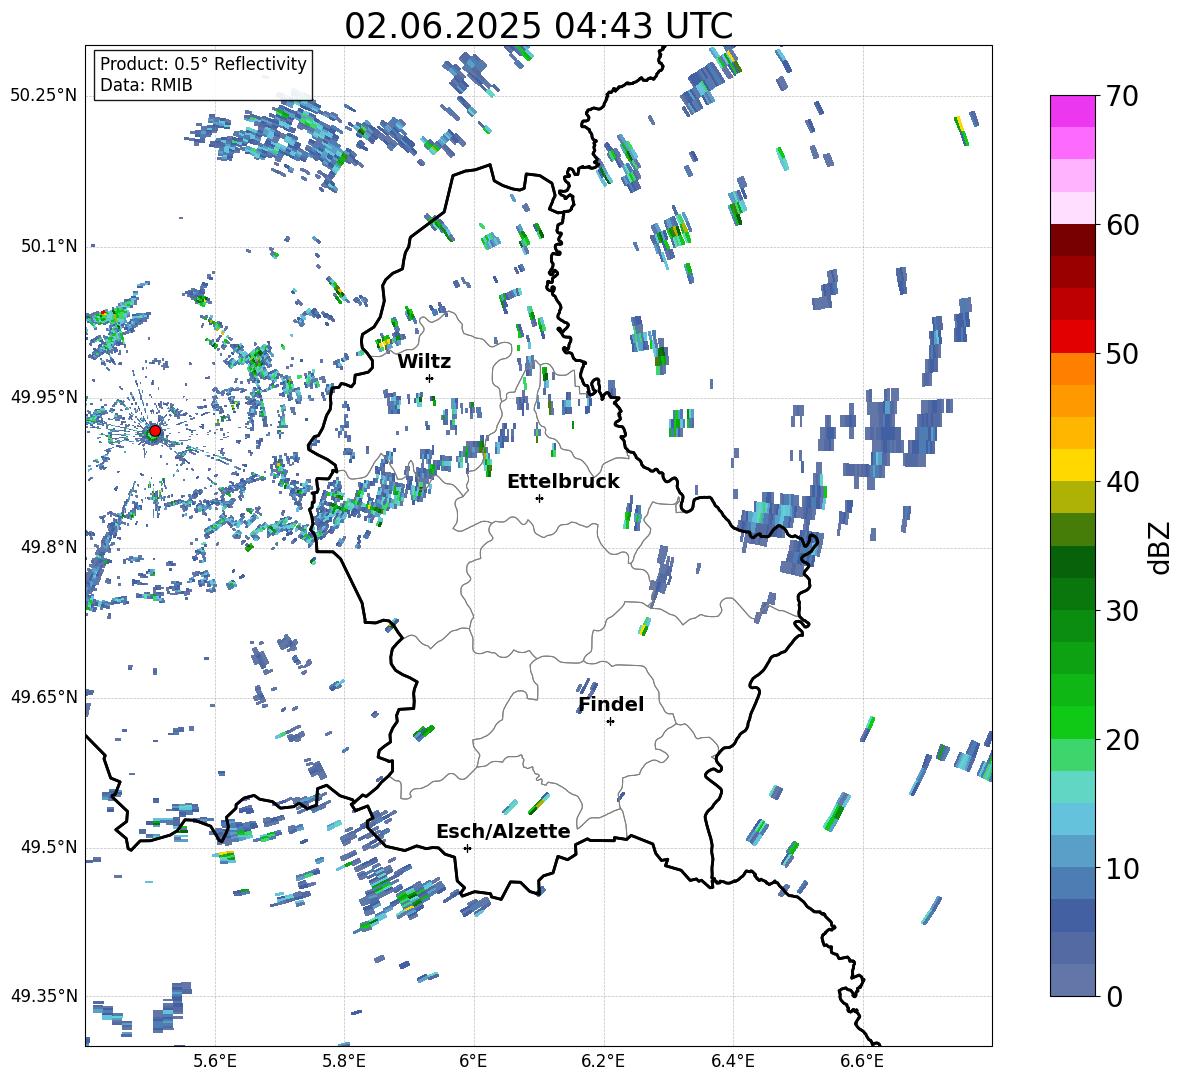Click the Data: RMIB text
The height and width of the screenshot is (1081, 1184).
pyautogui.click(x=146, y=85)
